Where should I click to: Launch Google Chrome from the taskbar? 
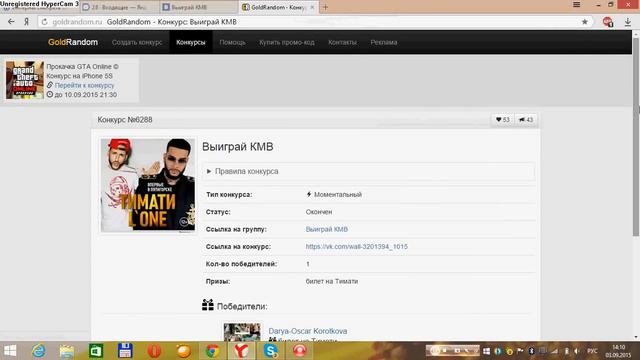click(x=212, y=351)
